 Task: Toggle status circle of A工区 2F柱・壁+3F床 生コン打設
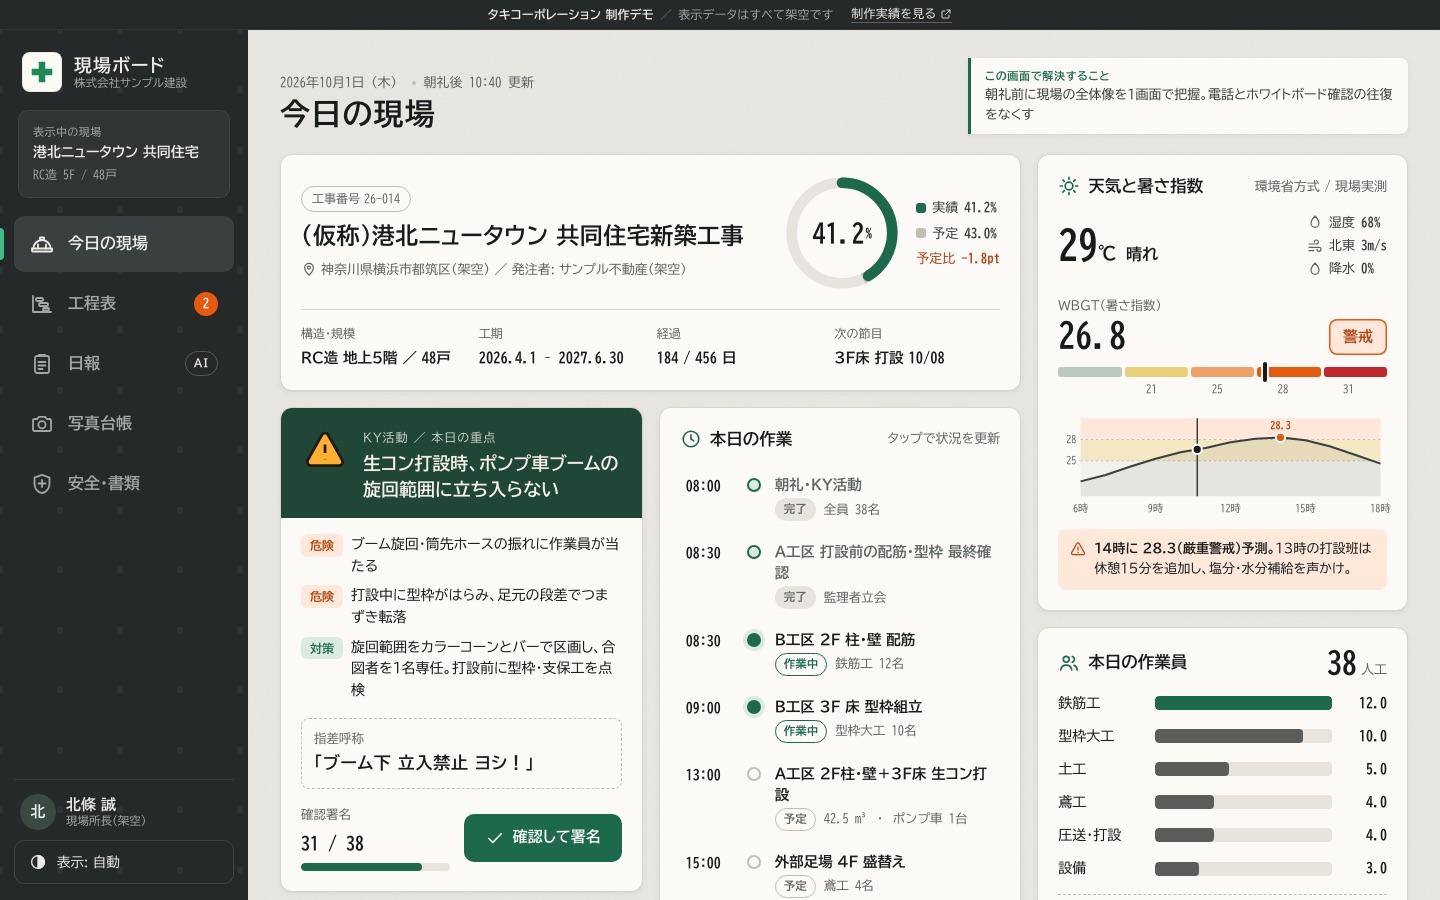(754, 774)
